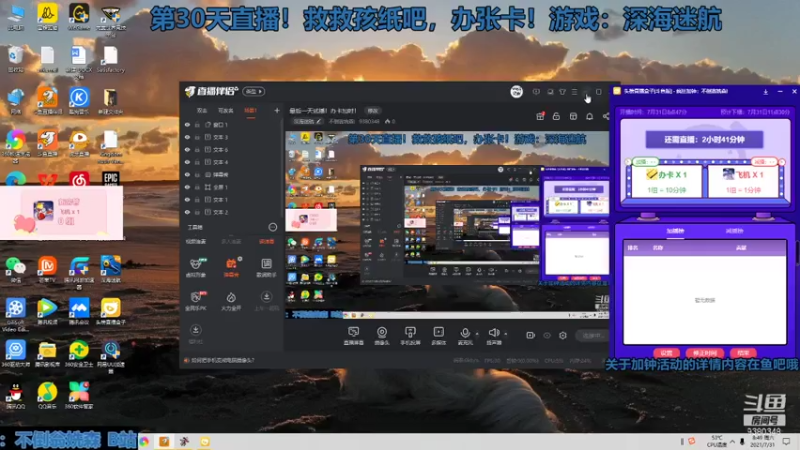Image resolution: width=800 pixels, height=450 pixels.
Task: Hide the 文本4 source layer
Action: coord(187,162)
